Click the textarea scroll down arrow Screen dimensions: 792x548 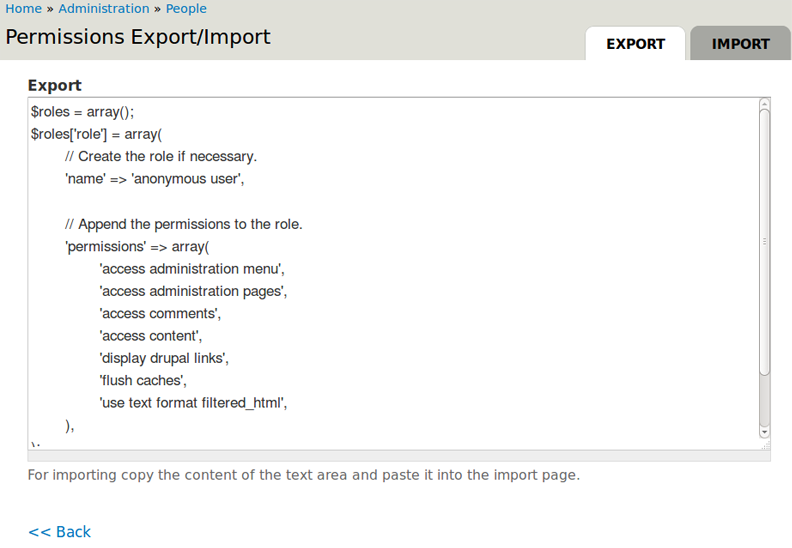point(764,432)
